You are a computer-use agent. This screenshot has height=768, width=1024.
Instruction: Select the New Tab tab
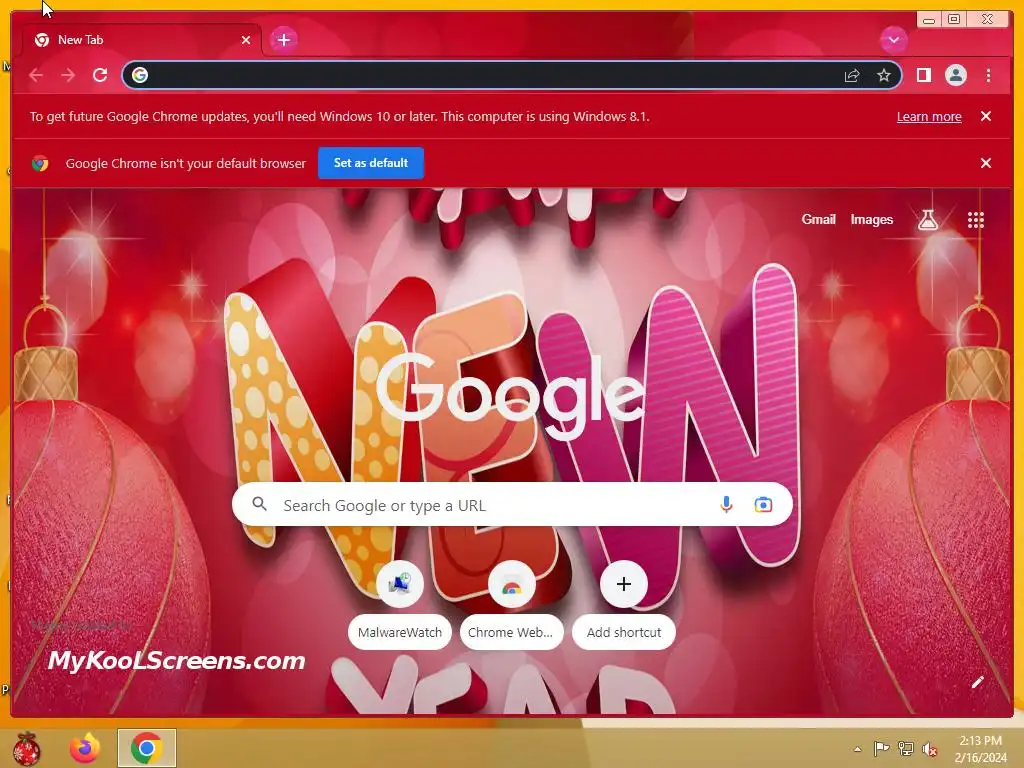(x=142, y=40)
